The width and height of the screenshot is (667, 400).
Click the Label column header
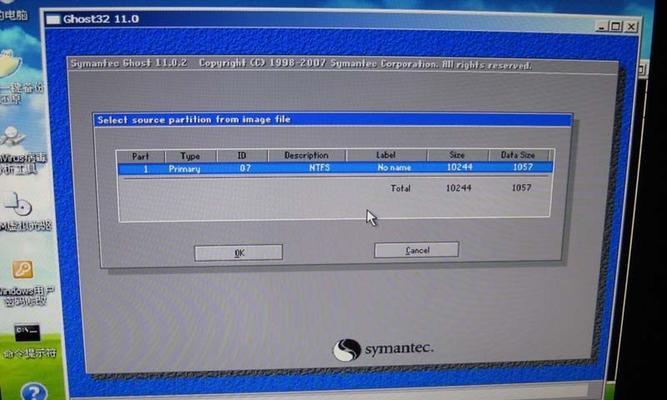tap(386, 155)
